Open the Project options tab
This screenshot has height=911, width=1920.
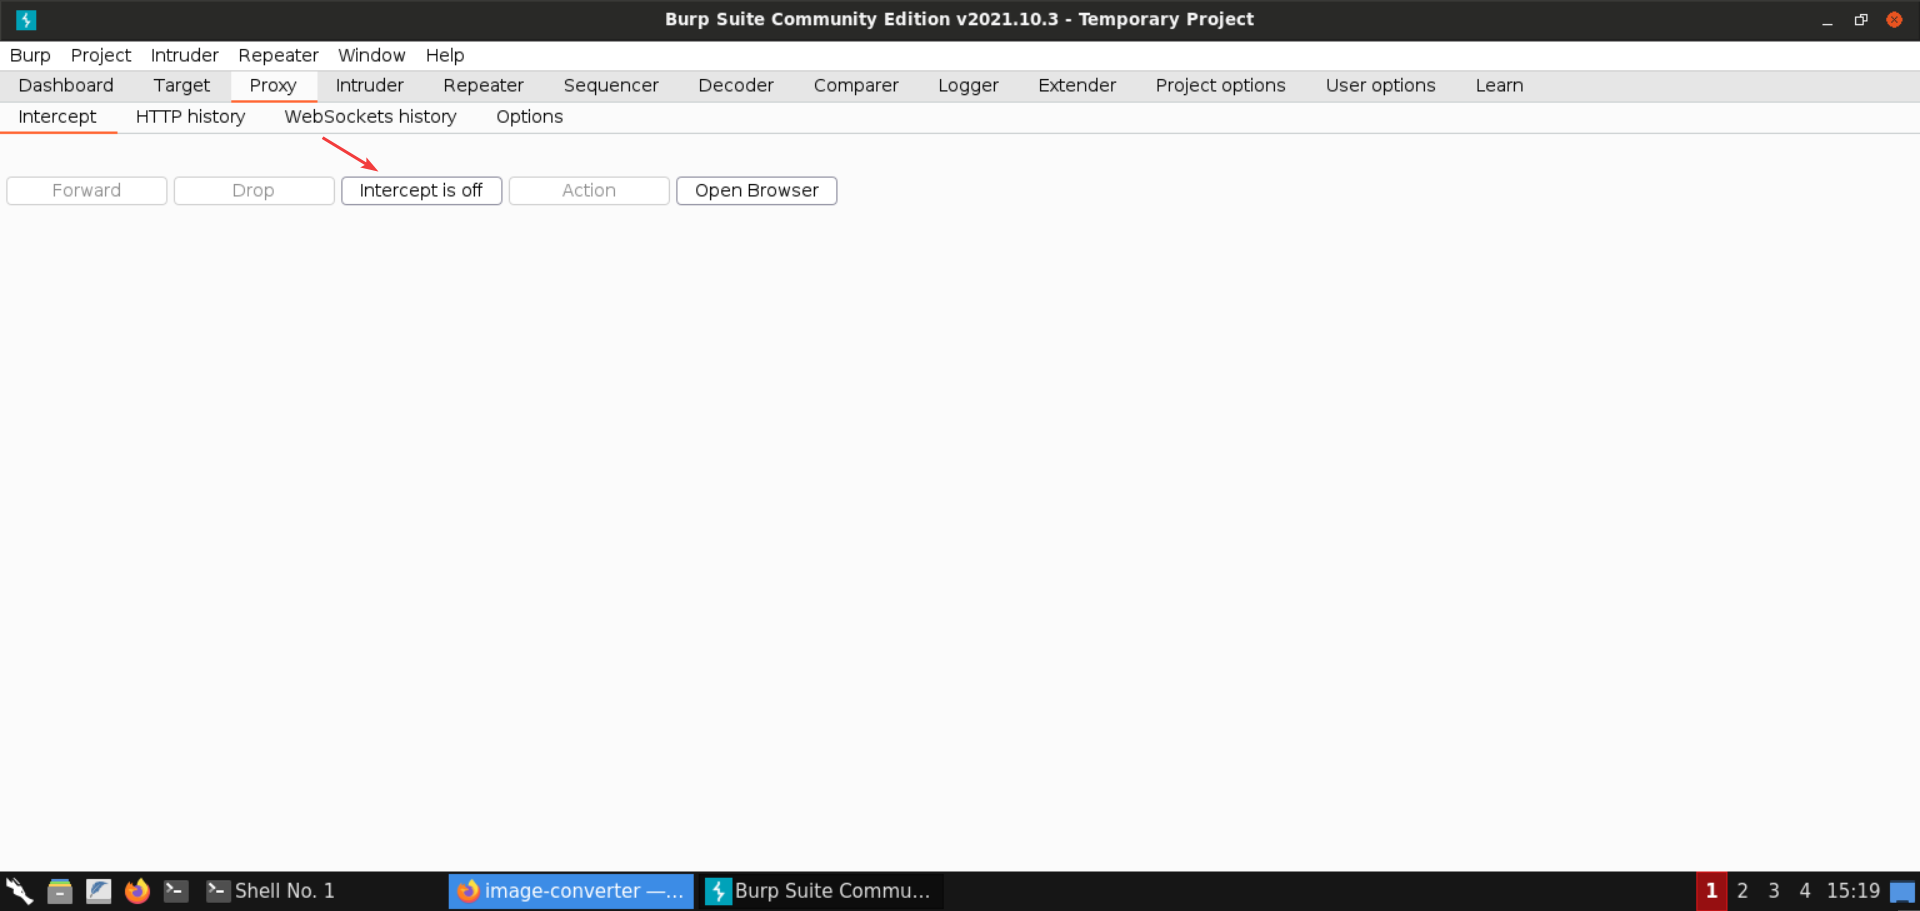(x=1220, y=86)
